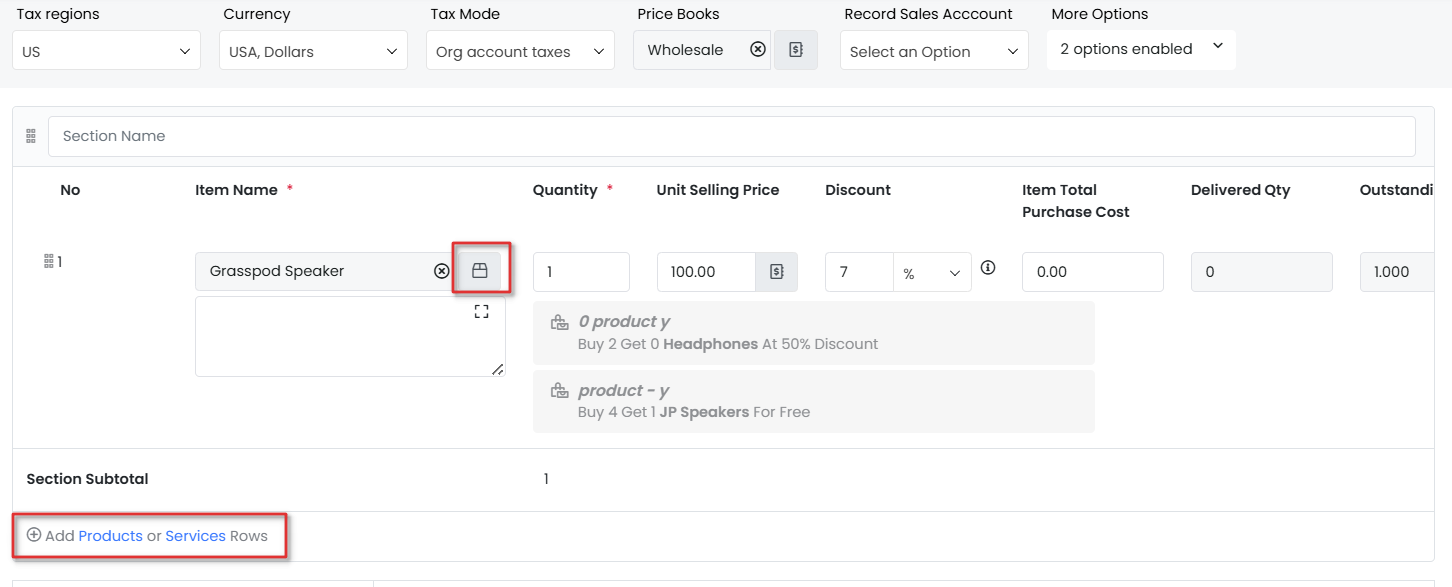Clear the Grasspod Speaker item name
1452x587 pixels.
[x=441, y=271]
